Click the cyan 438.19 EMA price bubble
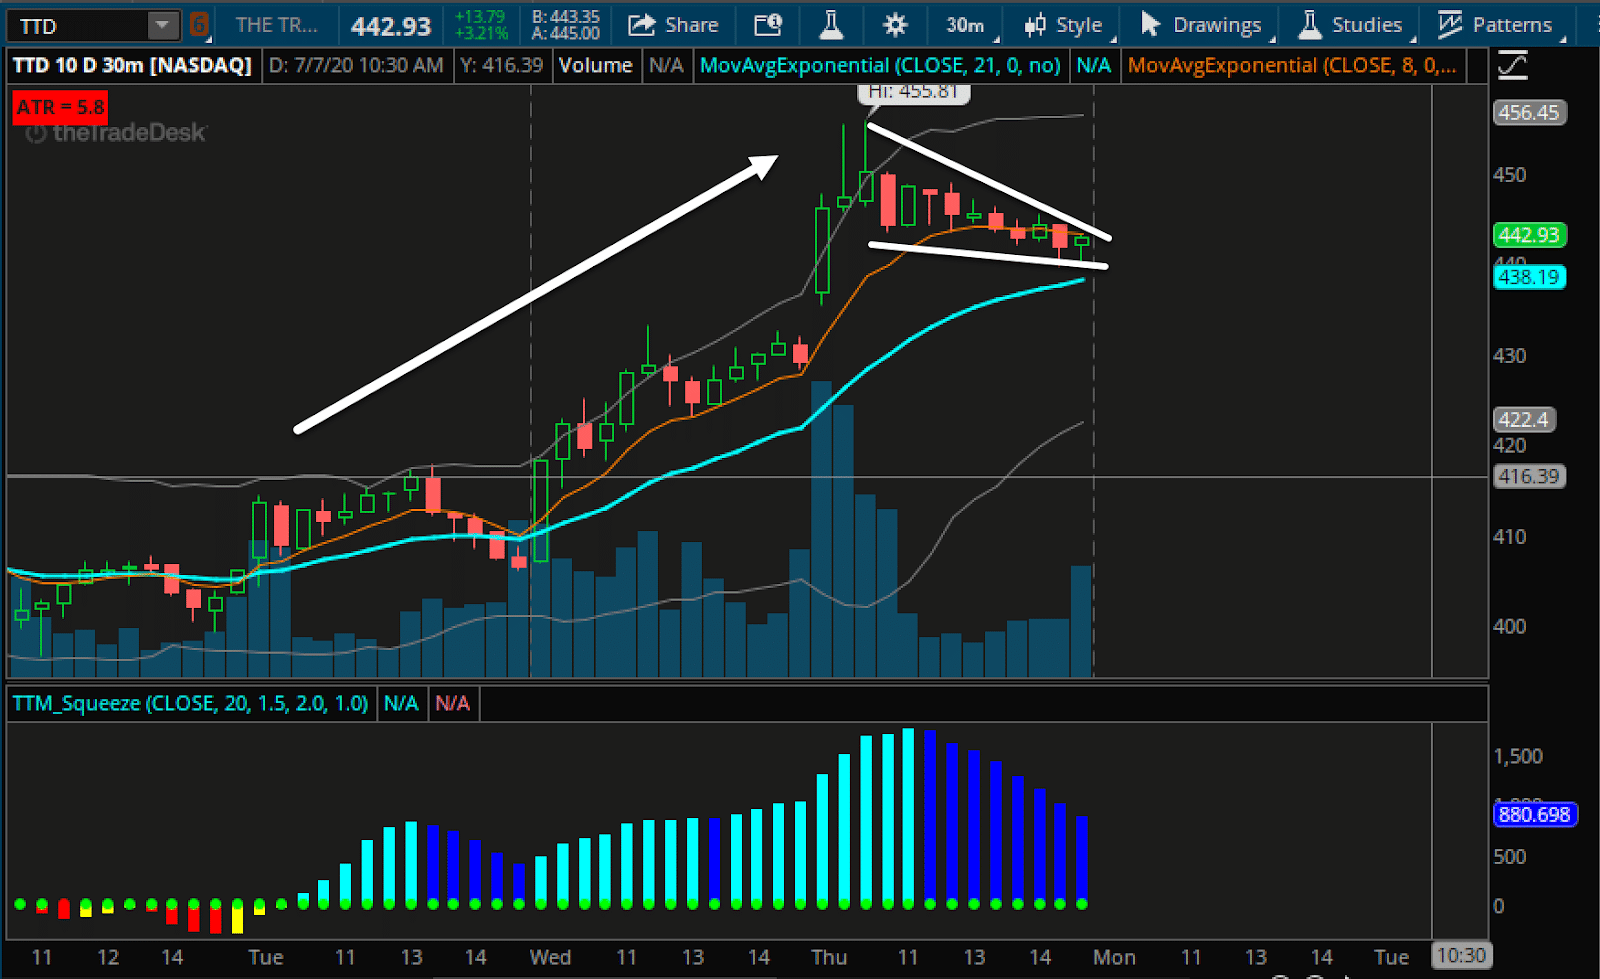The image size is (1600, 979). [x=1528, y=277]
